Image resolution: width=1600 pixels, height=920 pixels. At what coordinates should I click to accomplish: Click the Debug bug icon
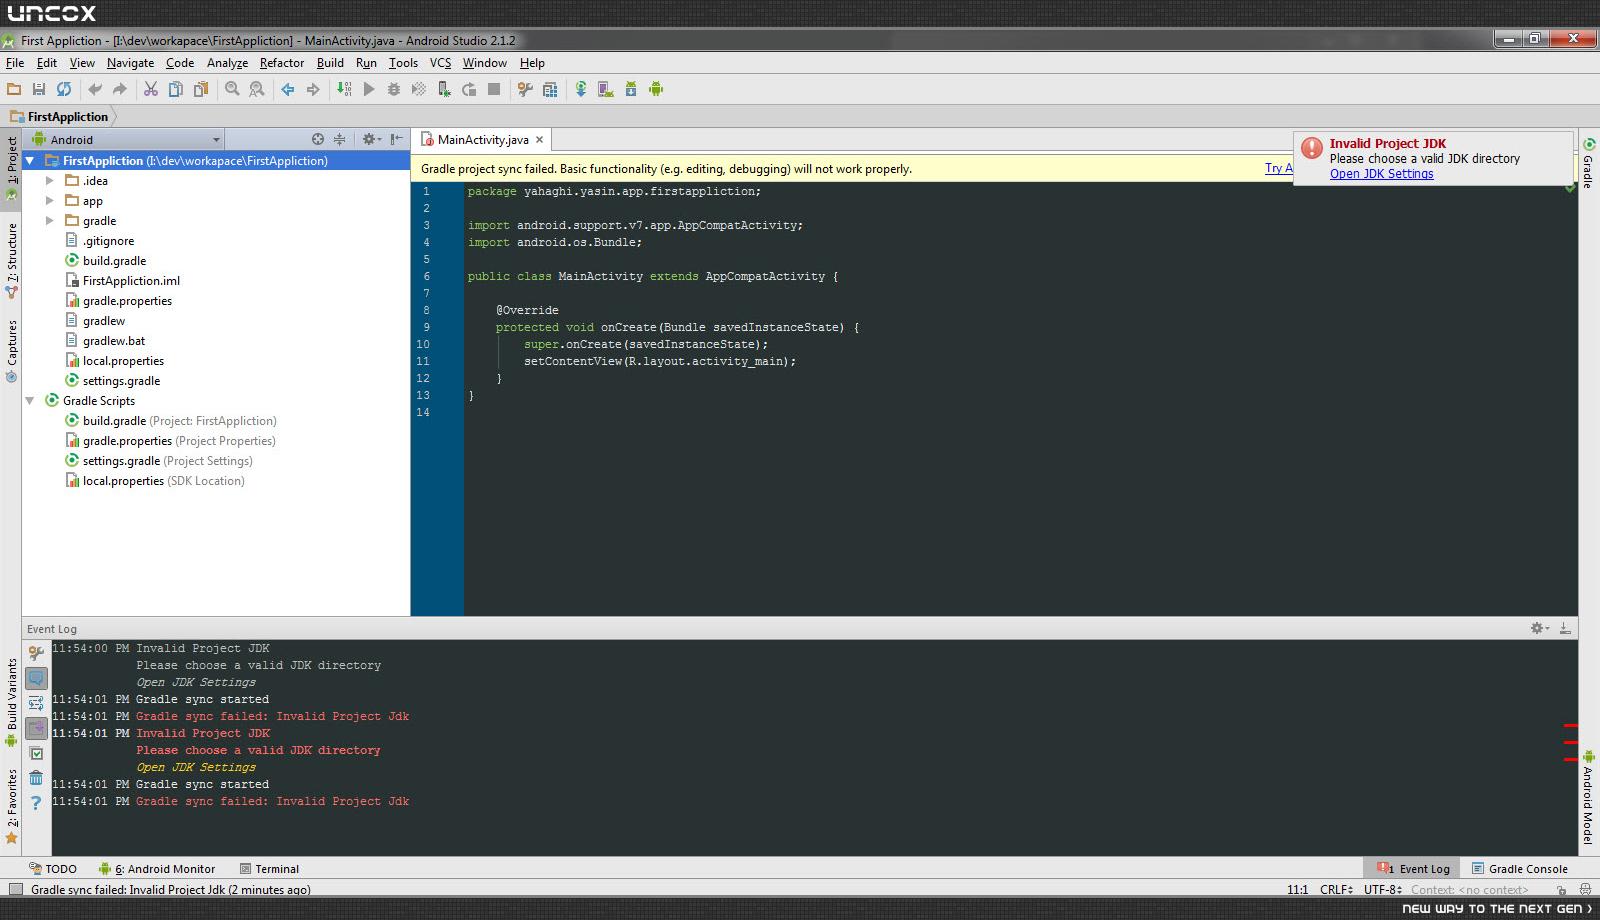[394, 89]
